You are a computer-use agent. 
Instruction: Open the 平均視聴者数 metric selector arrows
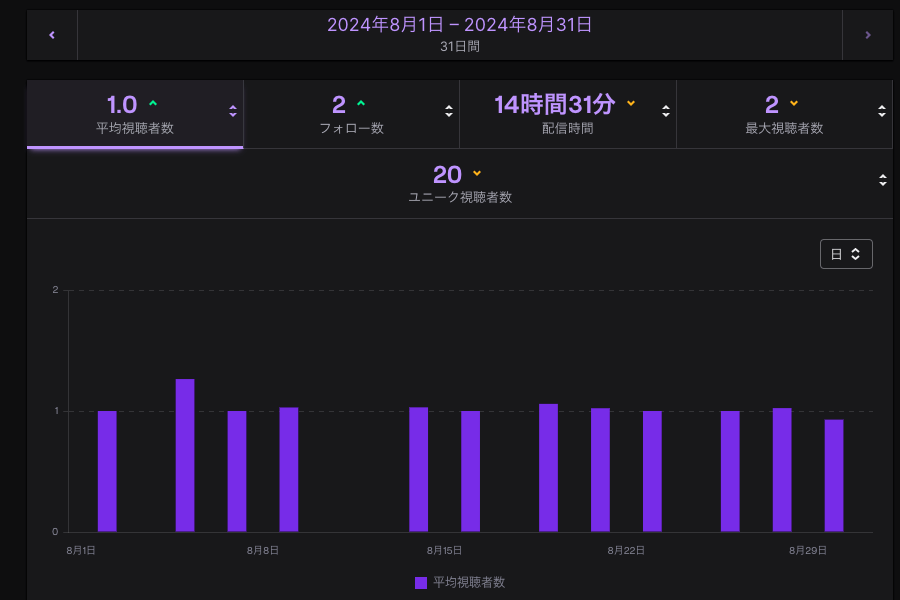(x=233, y=111)
